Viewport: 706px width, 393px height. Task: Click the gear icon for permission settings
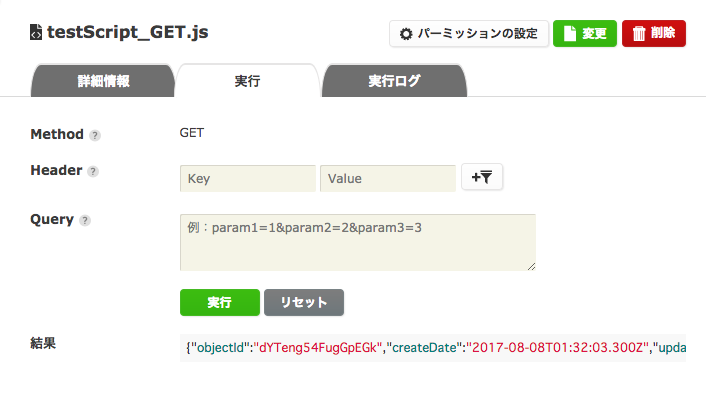(406, 34)
